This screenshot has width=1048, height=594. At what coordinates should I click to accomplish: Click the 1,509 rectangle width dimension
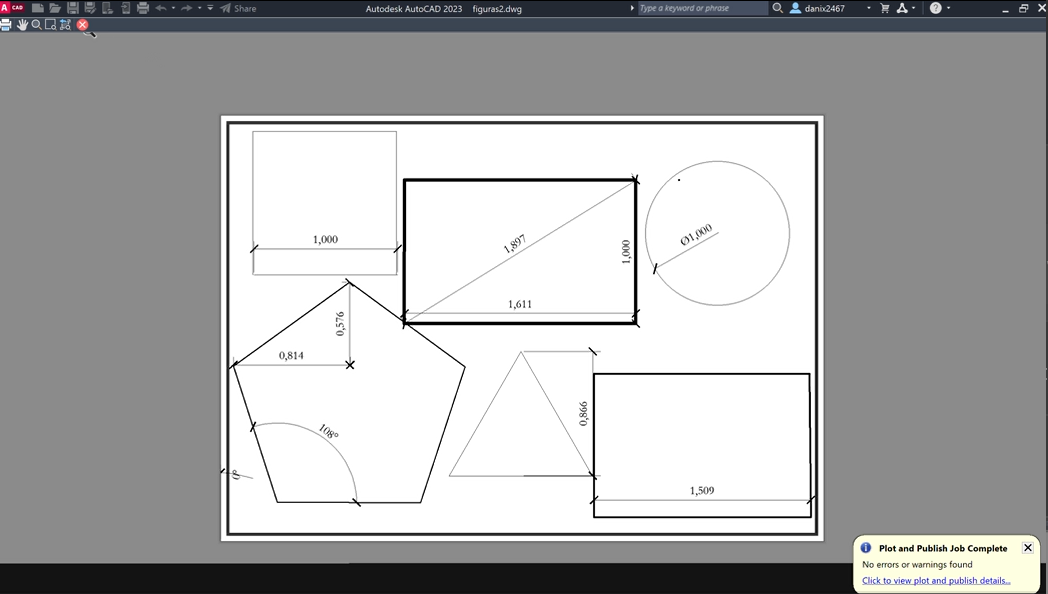[702, 490]
